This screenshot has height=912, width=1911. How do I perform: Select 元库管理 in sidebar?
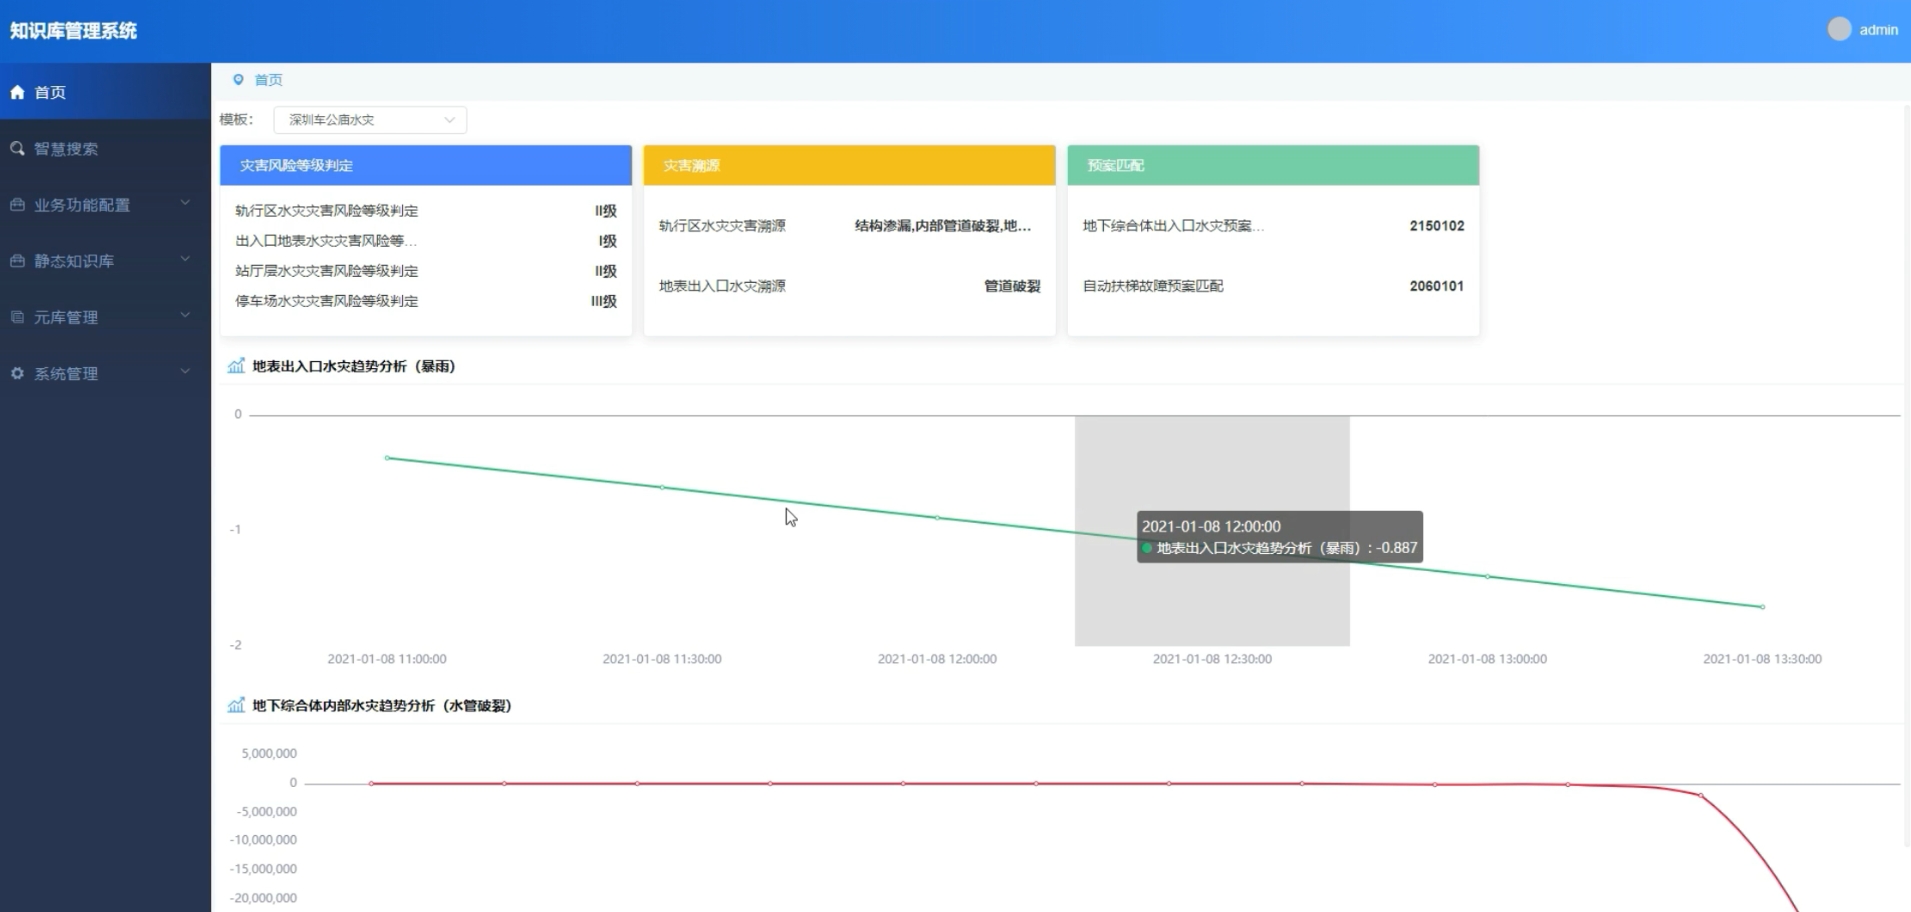pos(105,317)
